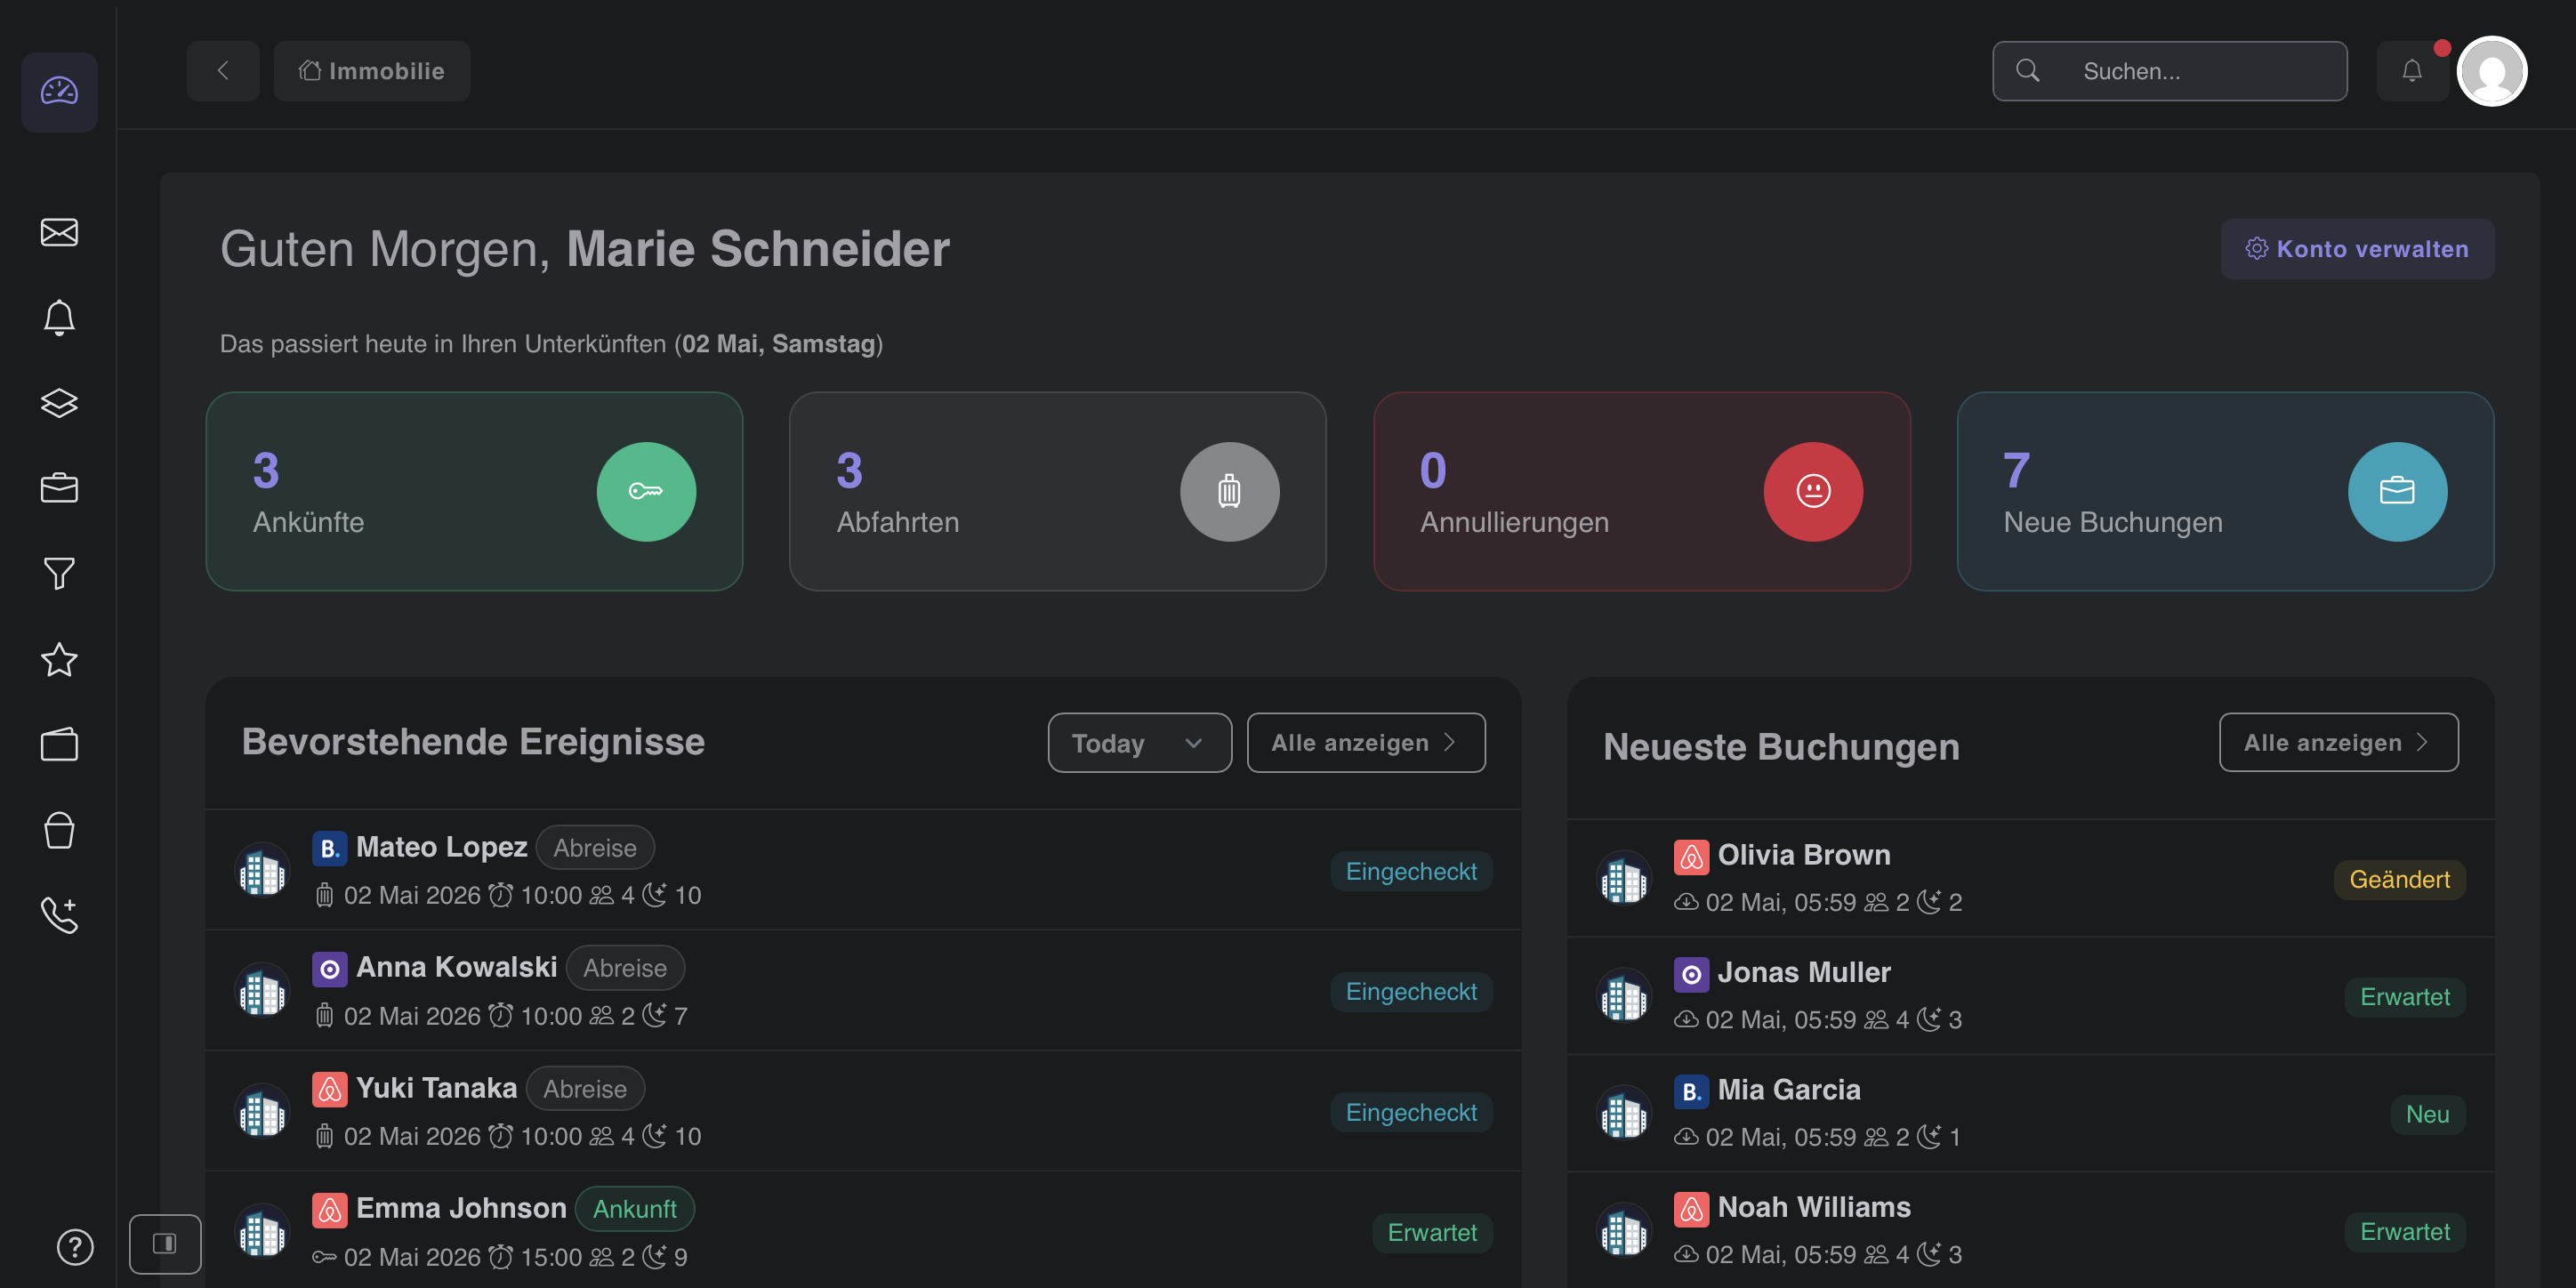Image resolution: width=2576 pixels, height=1288 pixels.
Task: Toggle the sidebar panel collapse button
Action: [x=165, y=1244]
